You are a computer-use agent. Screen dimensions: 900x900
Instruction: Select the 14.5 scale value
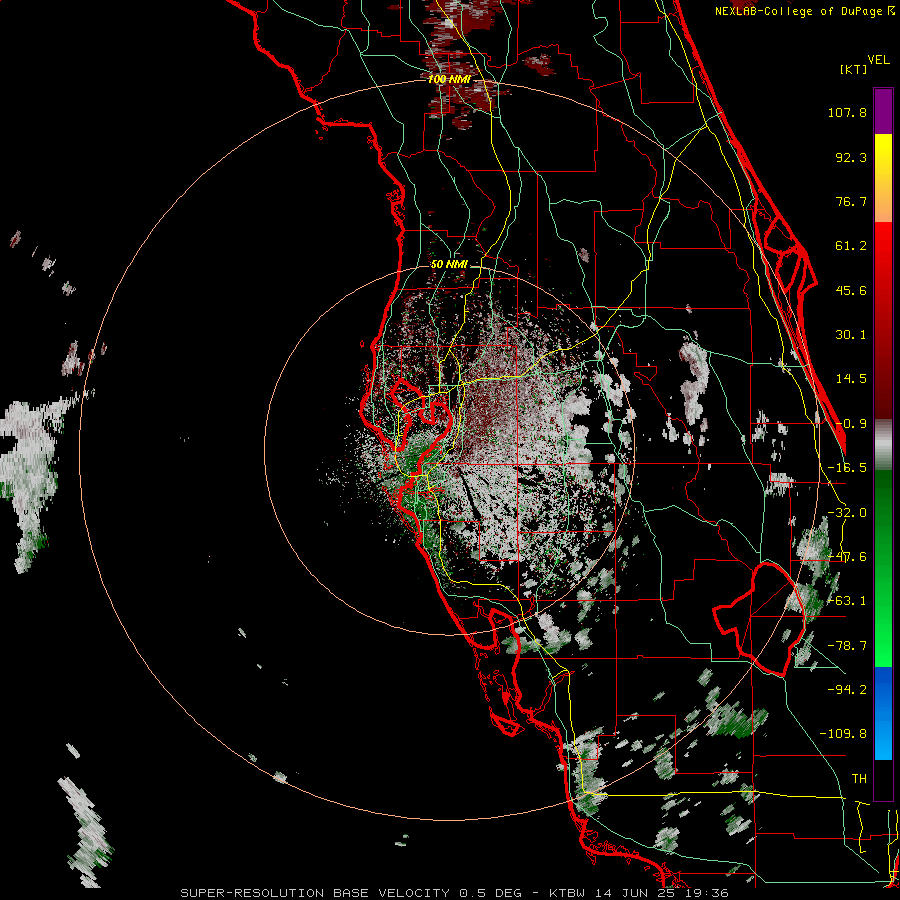pos(851,379)
